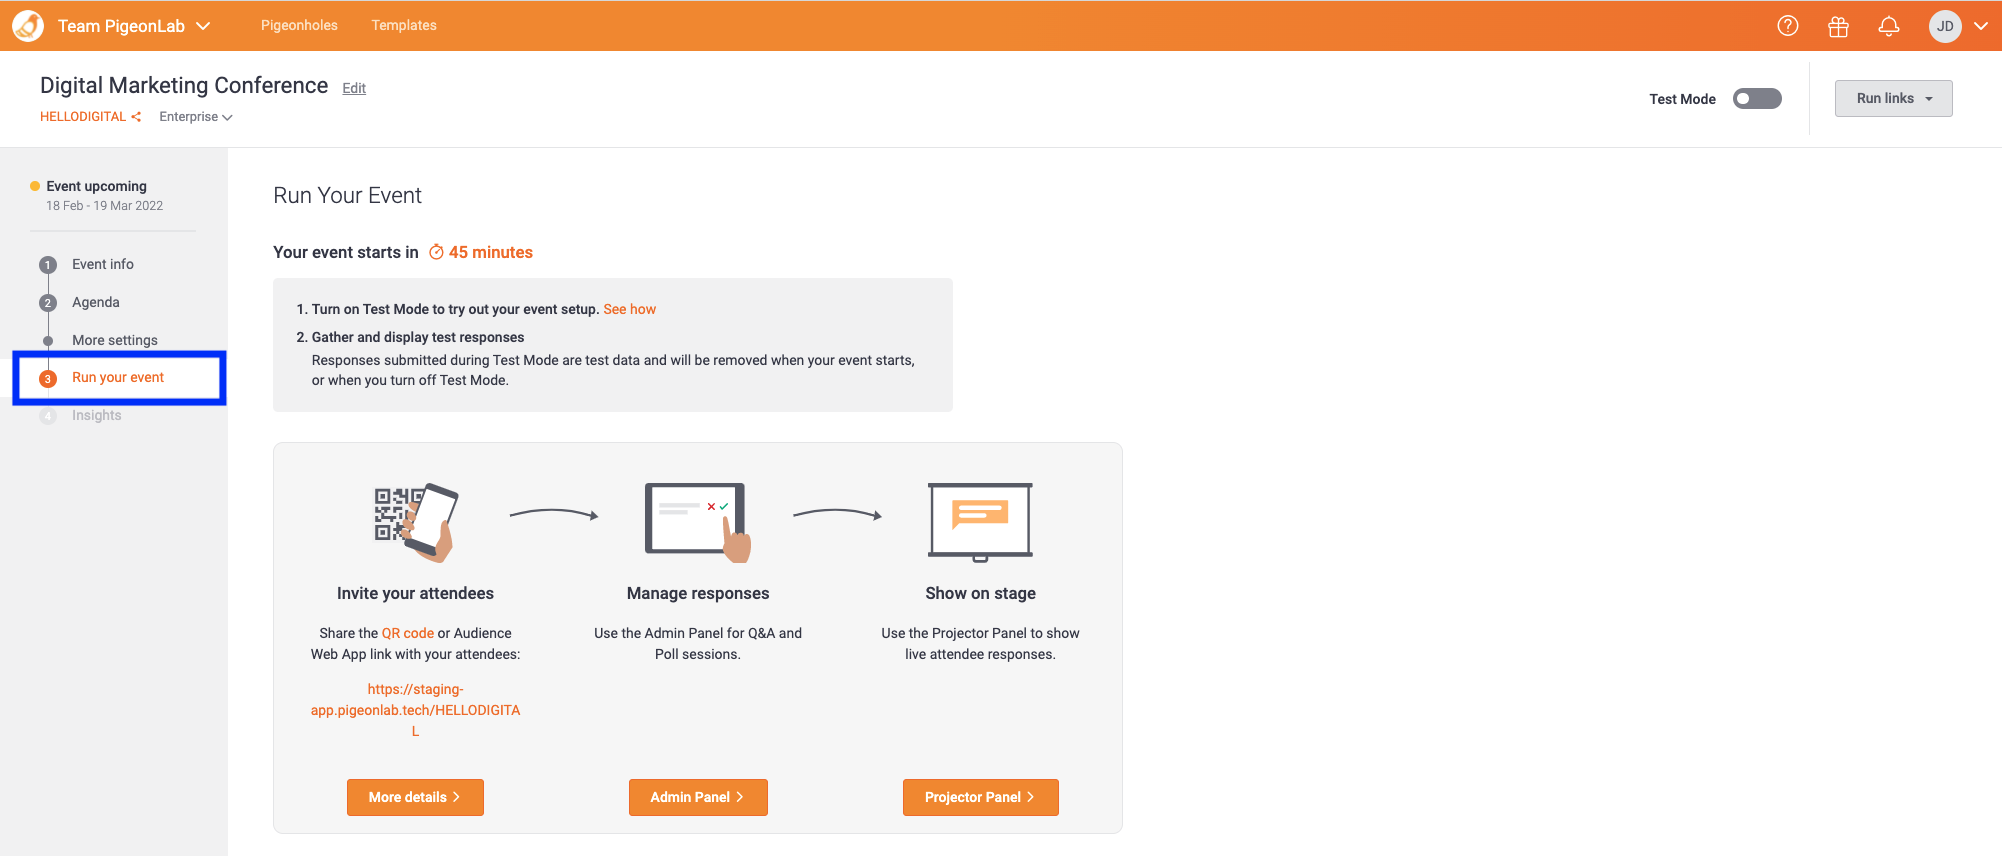Viewport: 2002px width, 856px height.
Task: Click the step 3 circle for Run your event
Action: 48,379
